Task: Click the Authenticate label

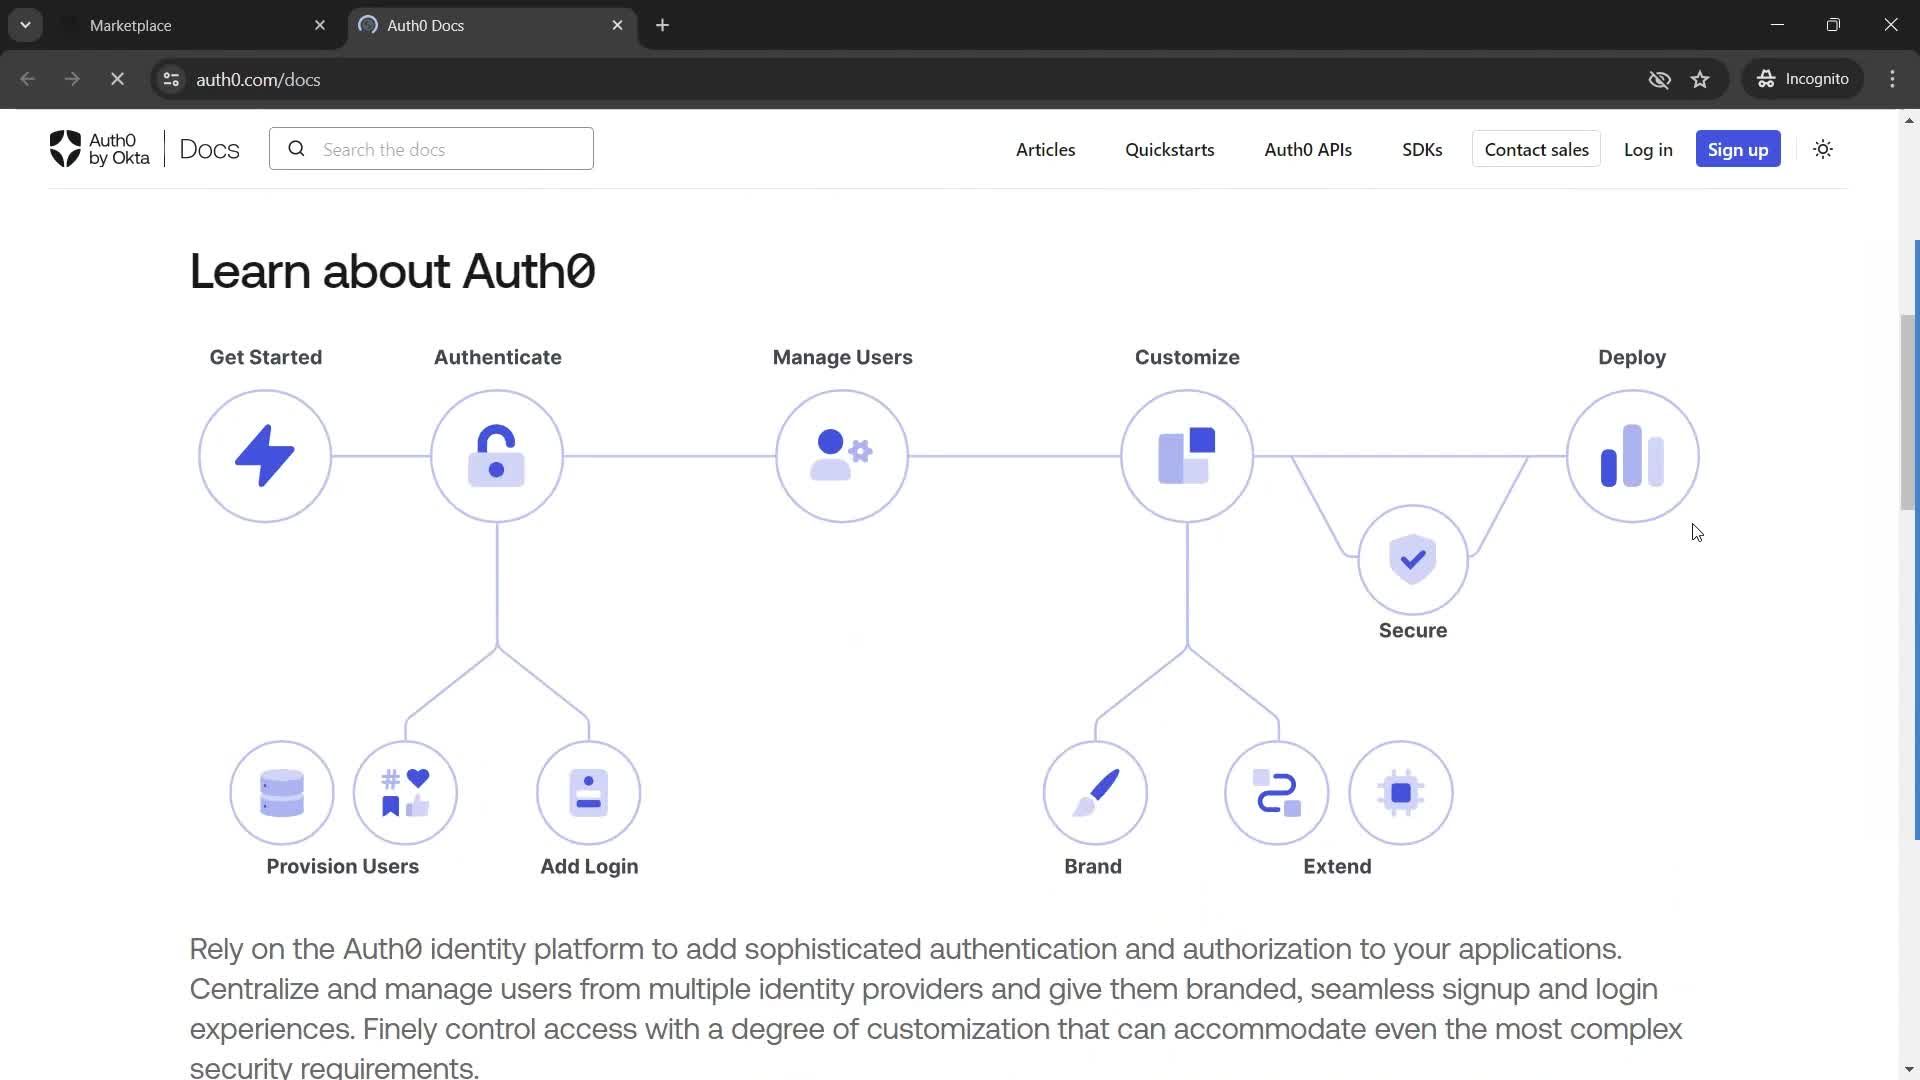Action: click(x=497, y=357)
